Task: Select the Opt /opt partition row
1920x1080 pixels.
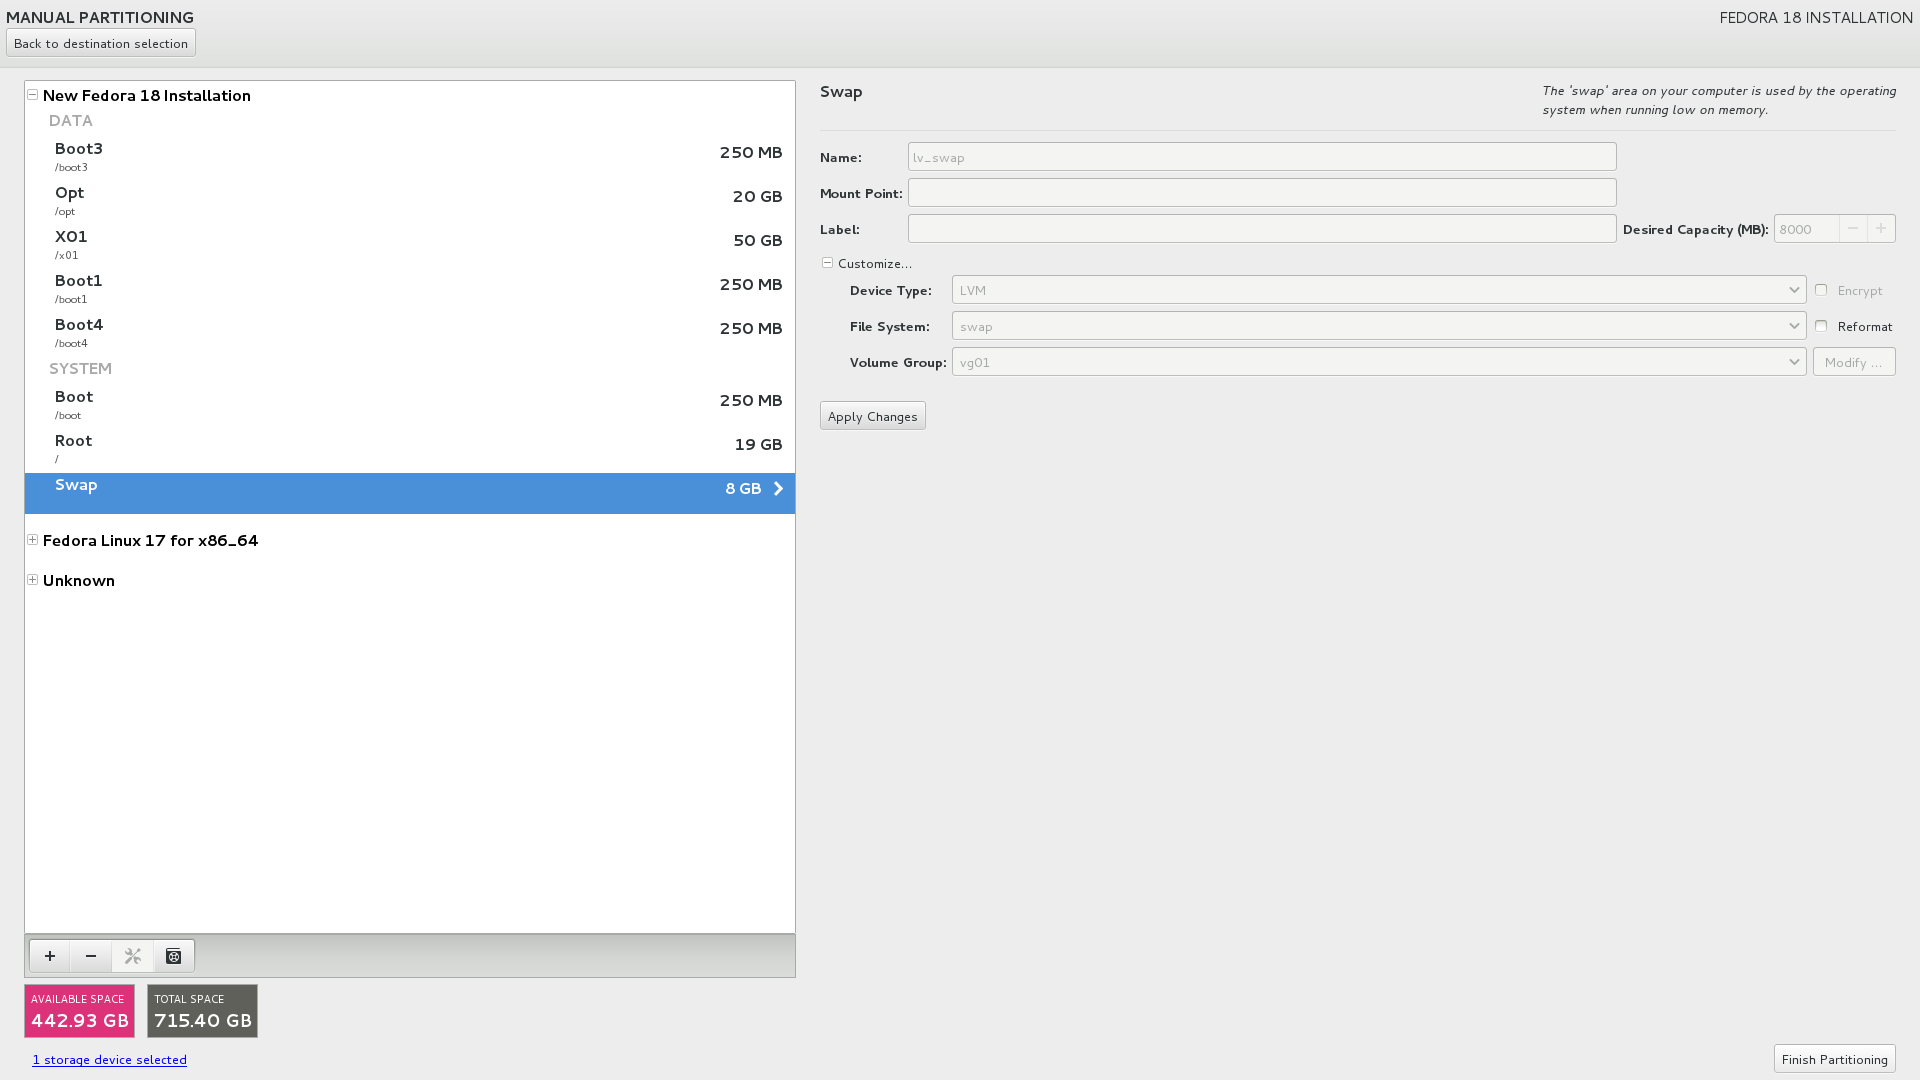Action: point(410,200)
